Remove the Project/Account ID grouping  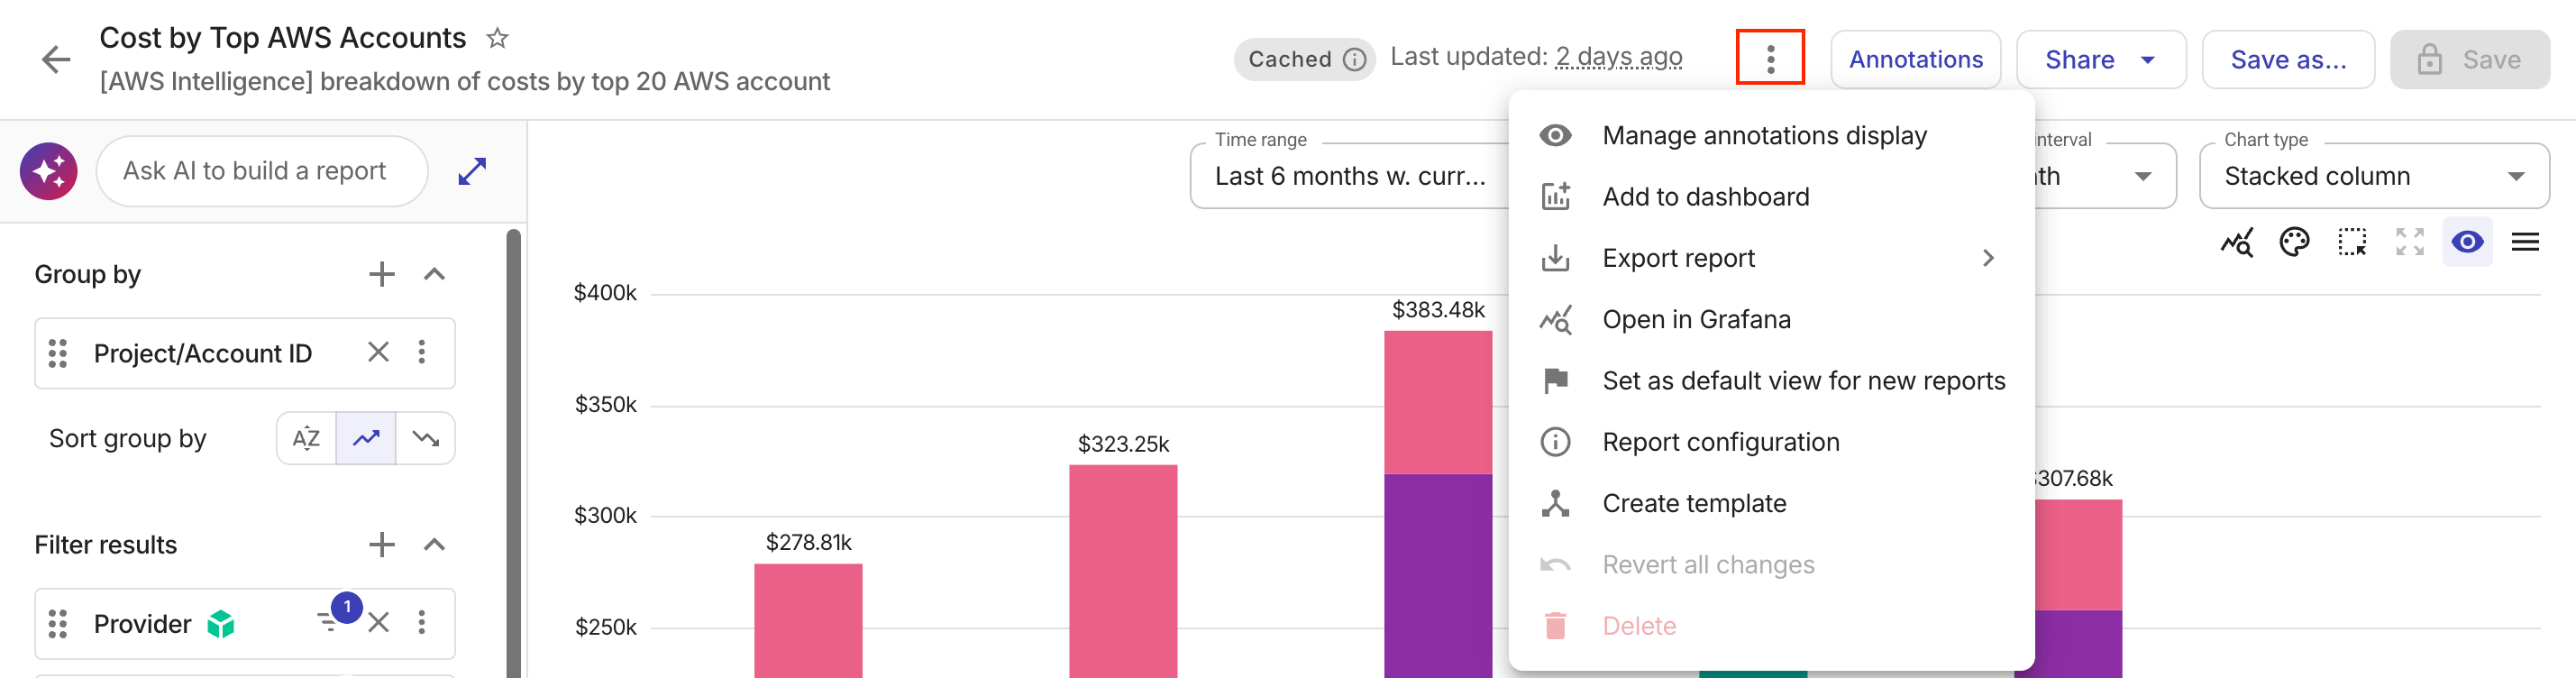(x=378, y=352)
